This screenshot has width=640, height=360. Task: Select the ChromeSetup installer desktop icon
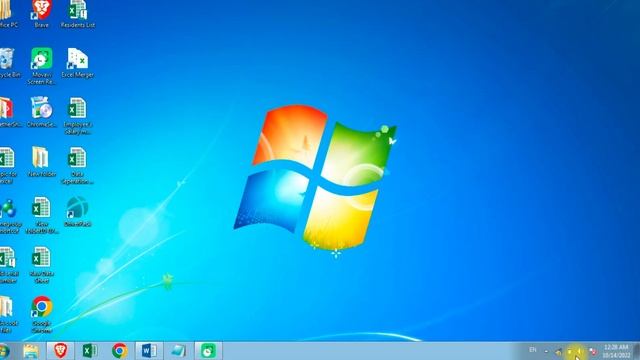[41, 113]
